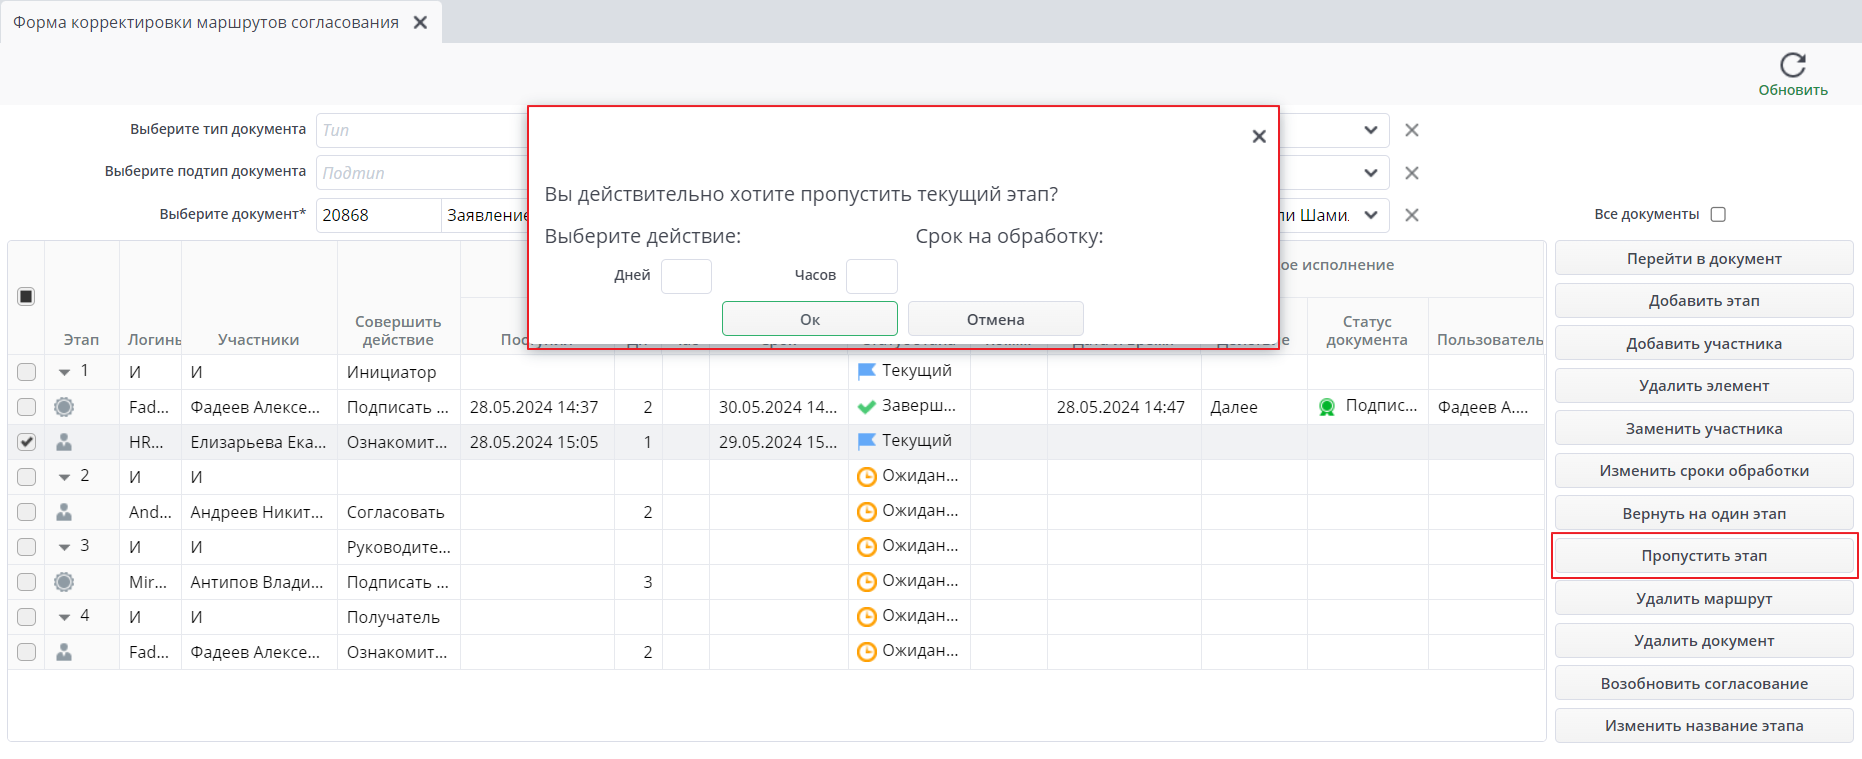Open the document subtype dropdown
1862x759 pixels.
coord(1371,173)
